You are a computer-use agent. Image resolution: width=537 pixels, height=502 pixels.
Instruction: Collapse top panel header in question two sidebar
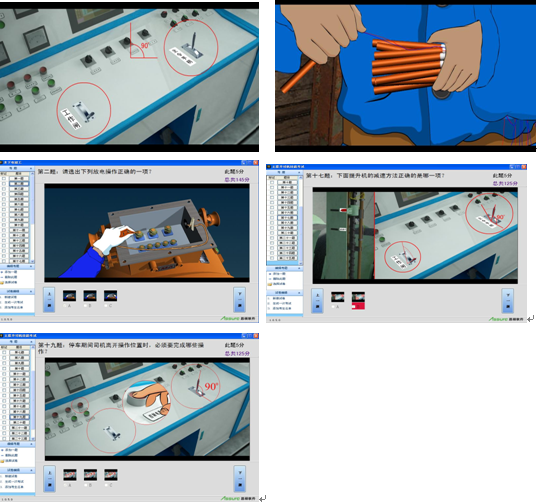17,168
